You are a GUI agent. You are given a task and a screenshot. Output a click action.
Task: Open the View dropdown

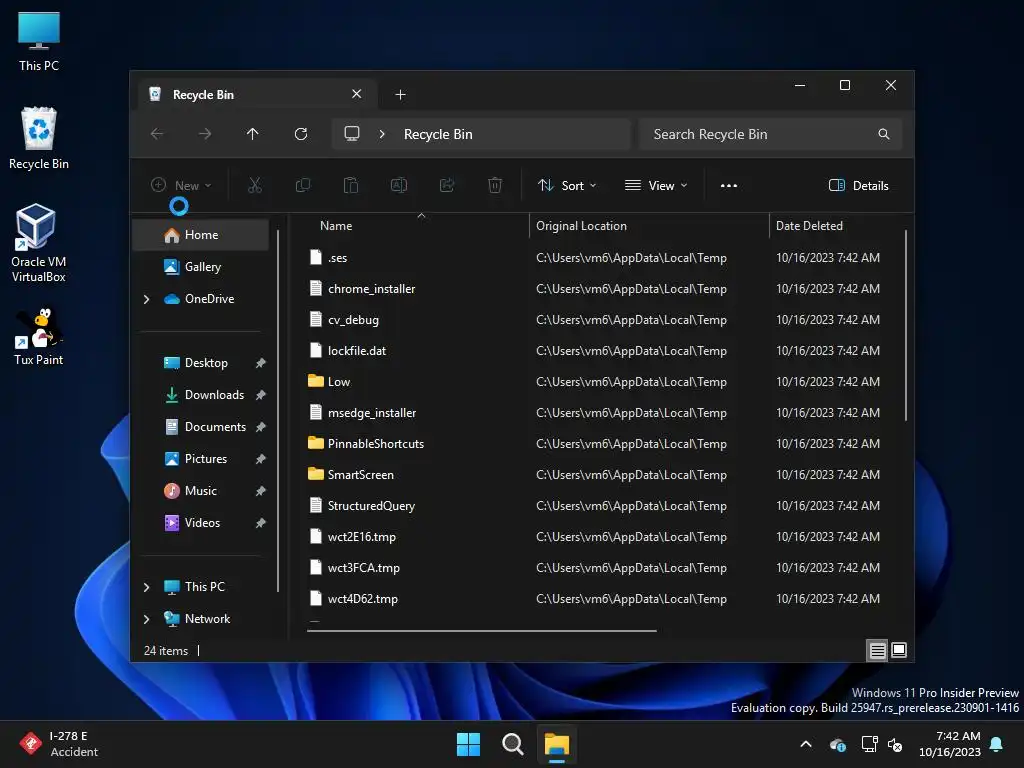pos(656,185)
